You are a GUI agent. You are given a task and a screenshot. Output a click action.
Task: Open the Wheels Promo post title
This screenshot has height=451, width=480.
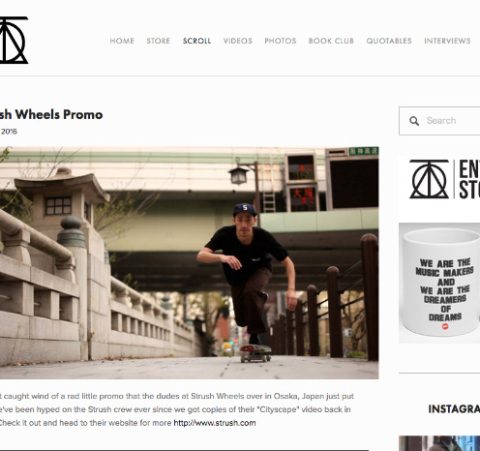coord(51,115)
